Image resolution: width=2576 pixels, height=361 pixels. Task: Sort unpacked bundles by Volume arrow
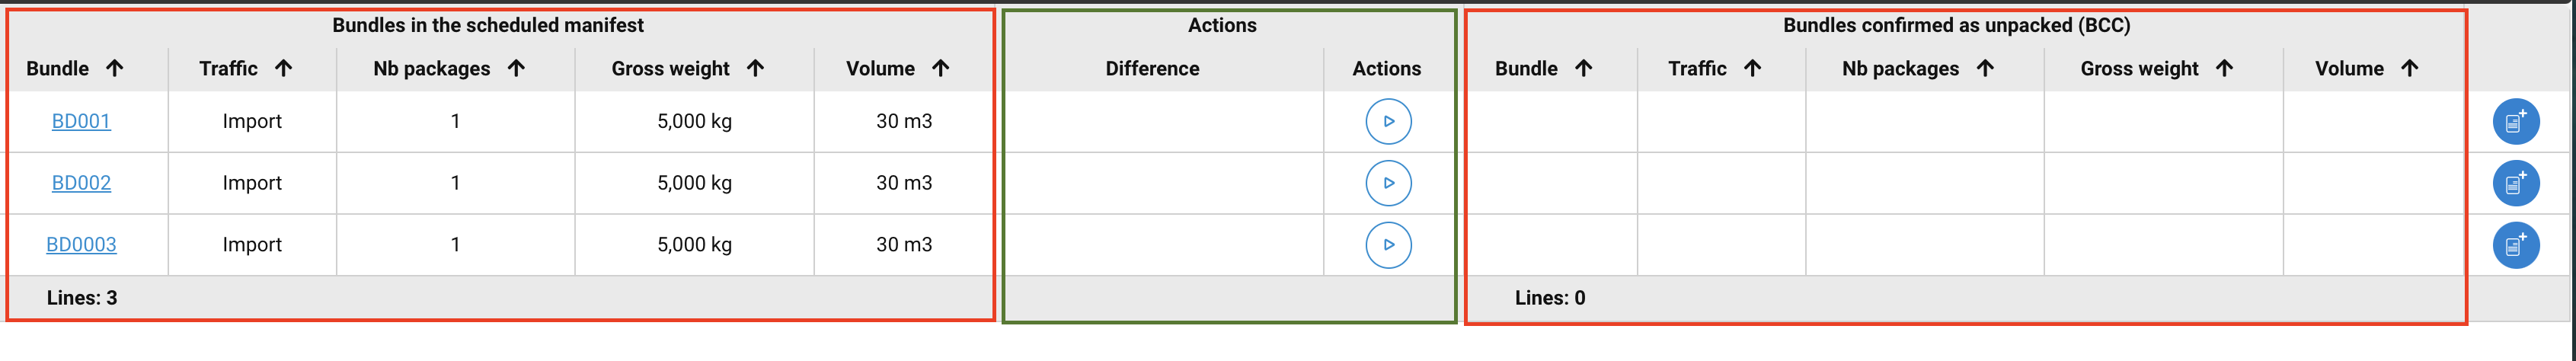tap(2409, 68)
